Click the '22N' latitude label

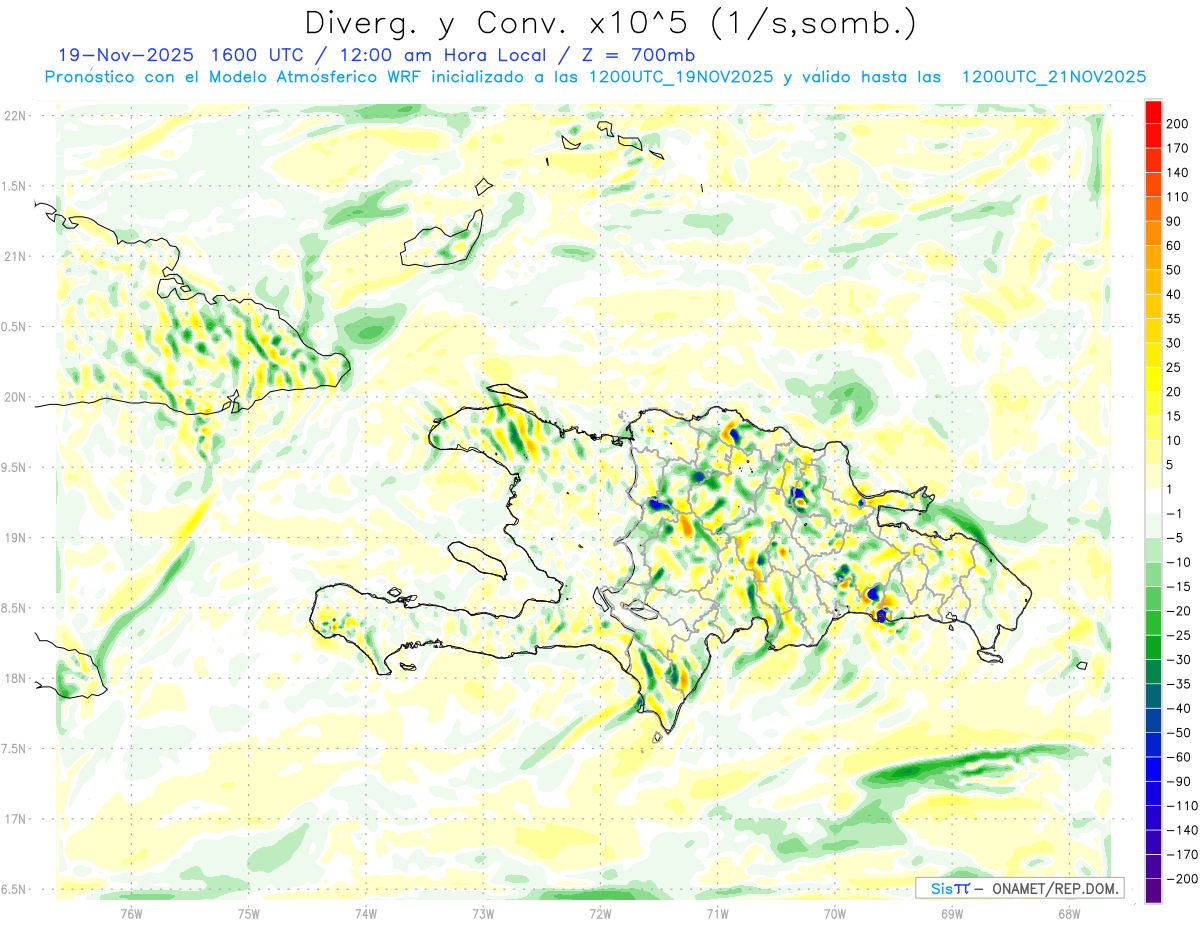[15, 115]
